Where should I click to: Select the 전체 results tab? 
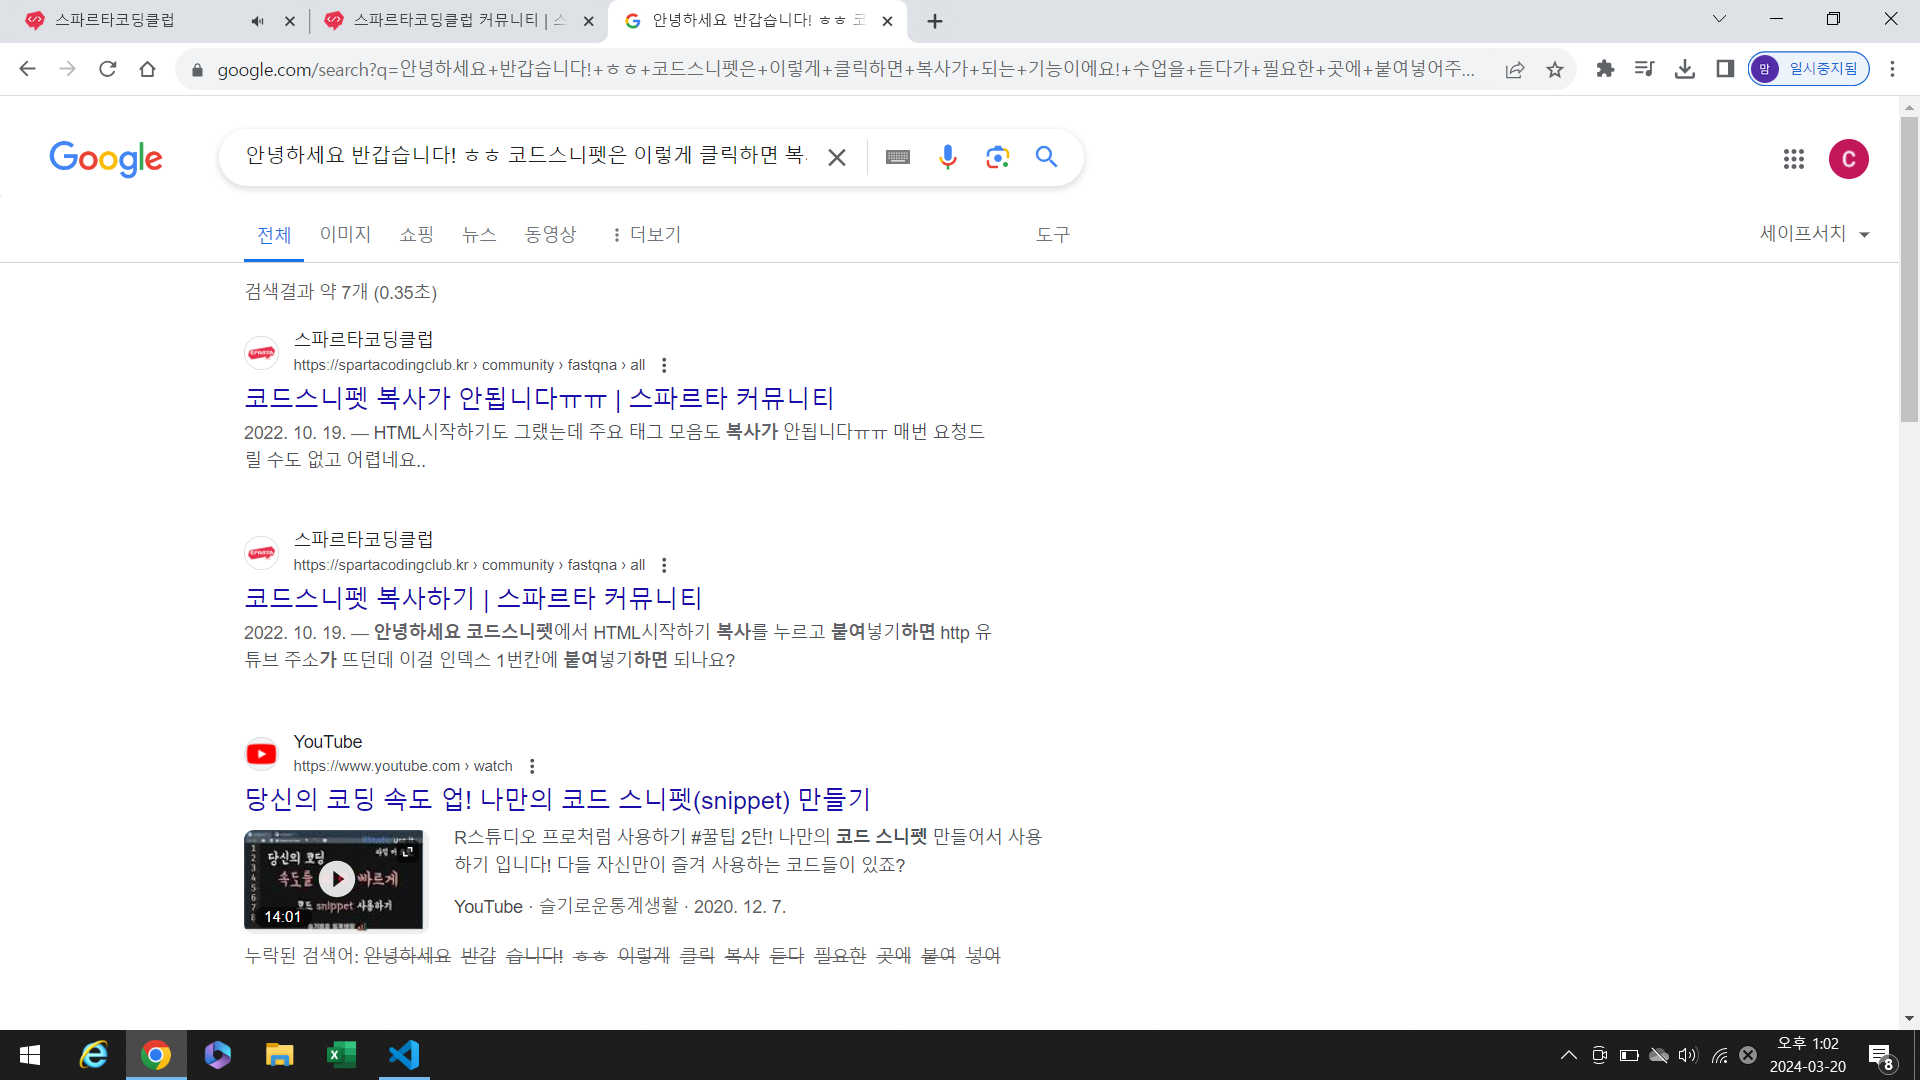pyautogui.click(x=274, y=235)
